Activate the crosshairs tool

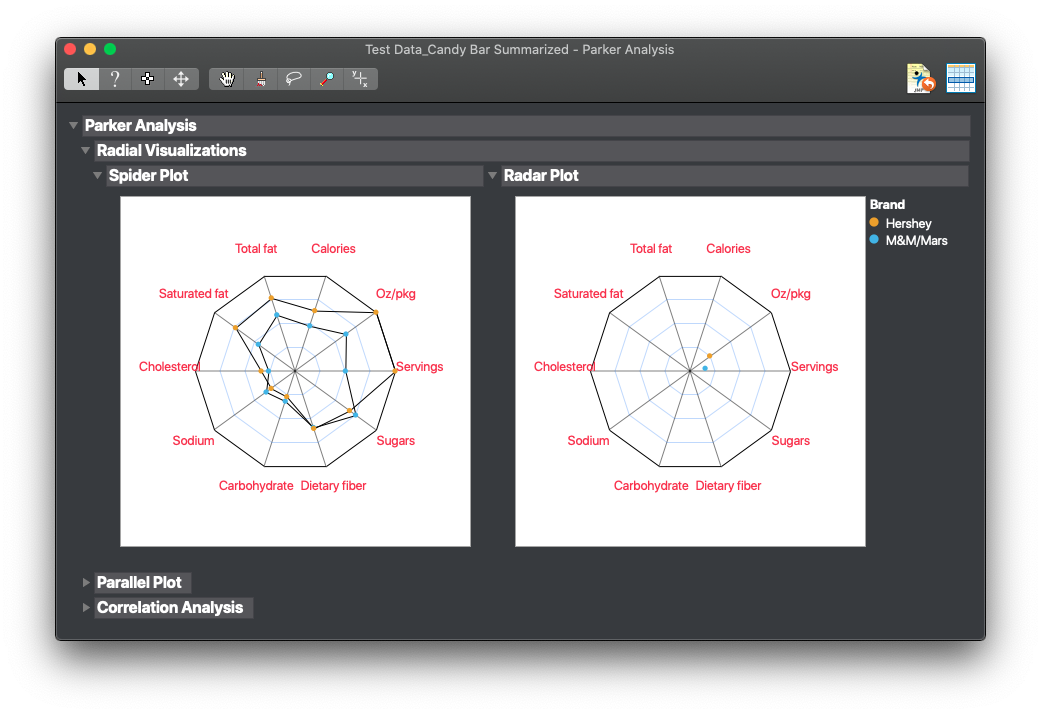pos(360,79)
